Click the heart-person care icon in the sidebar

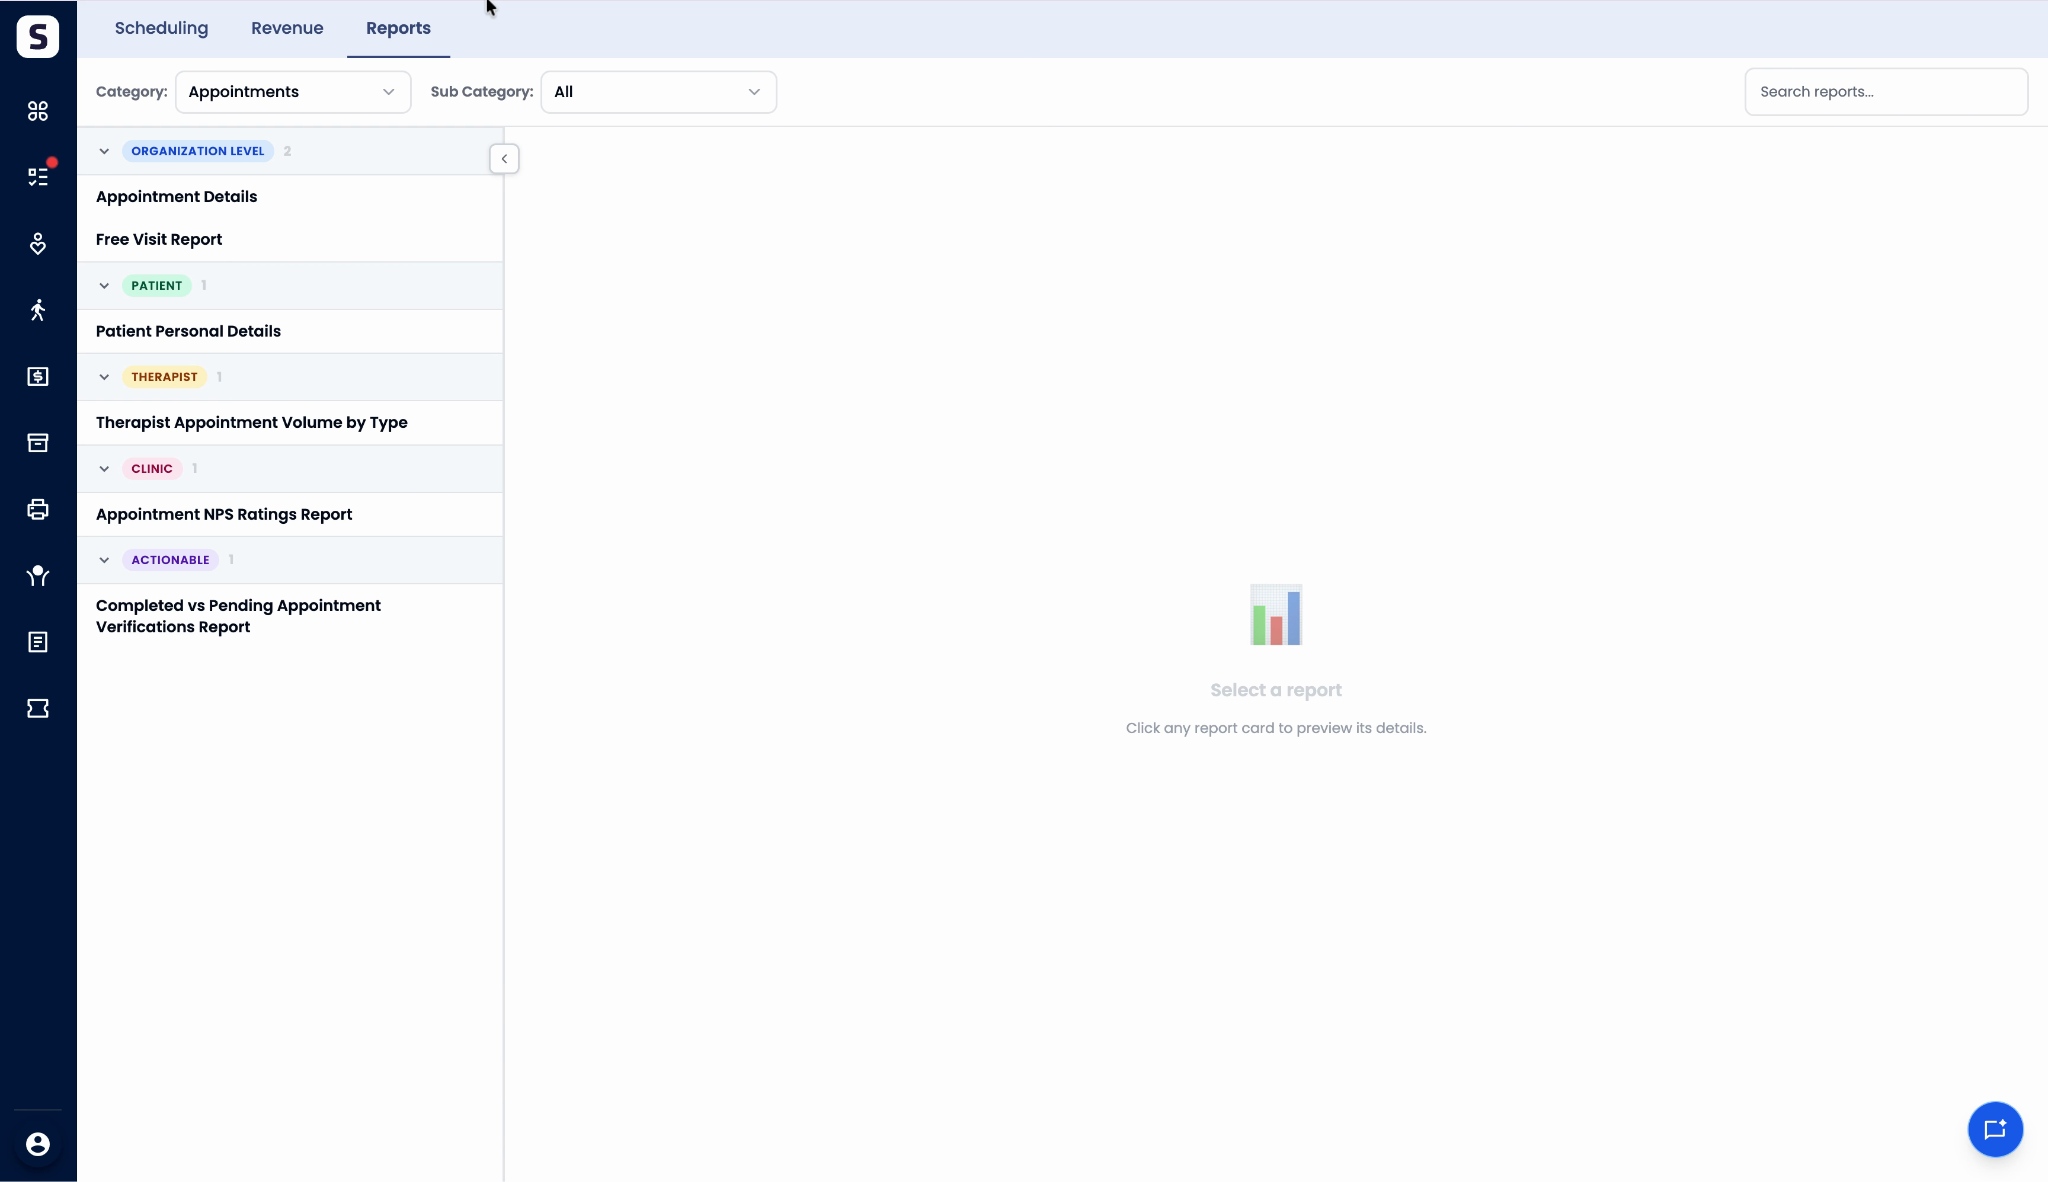click(x=38, y=244)
